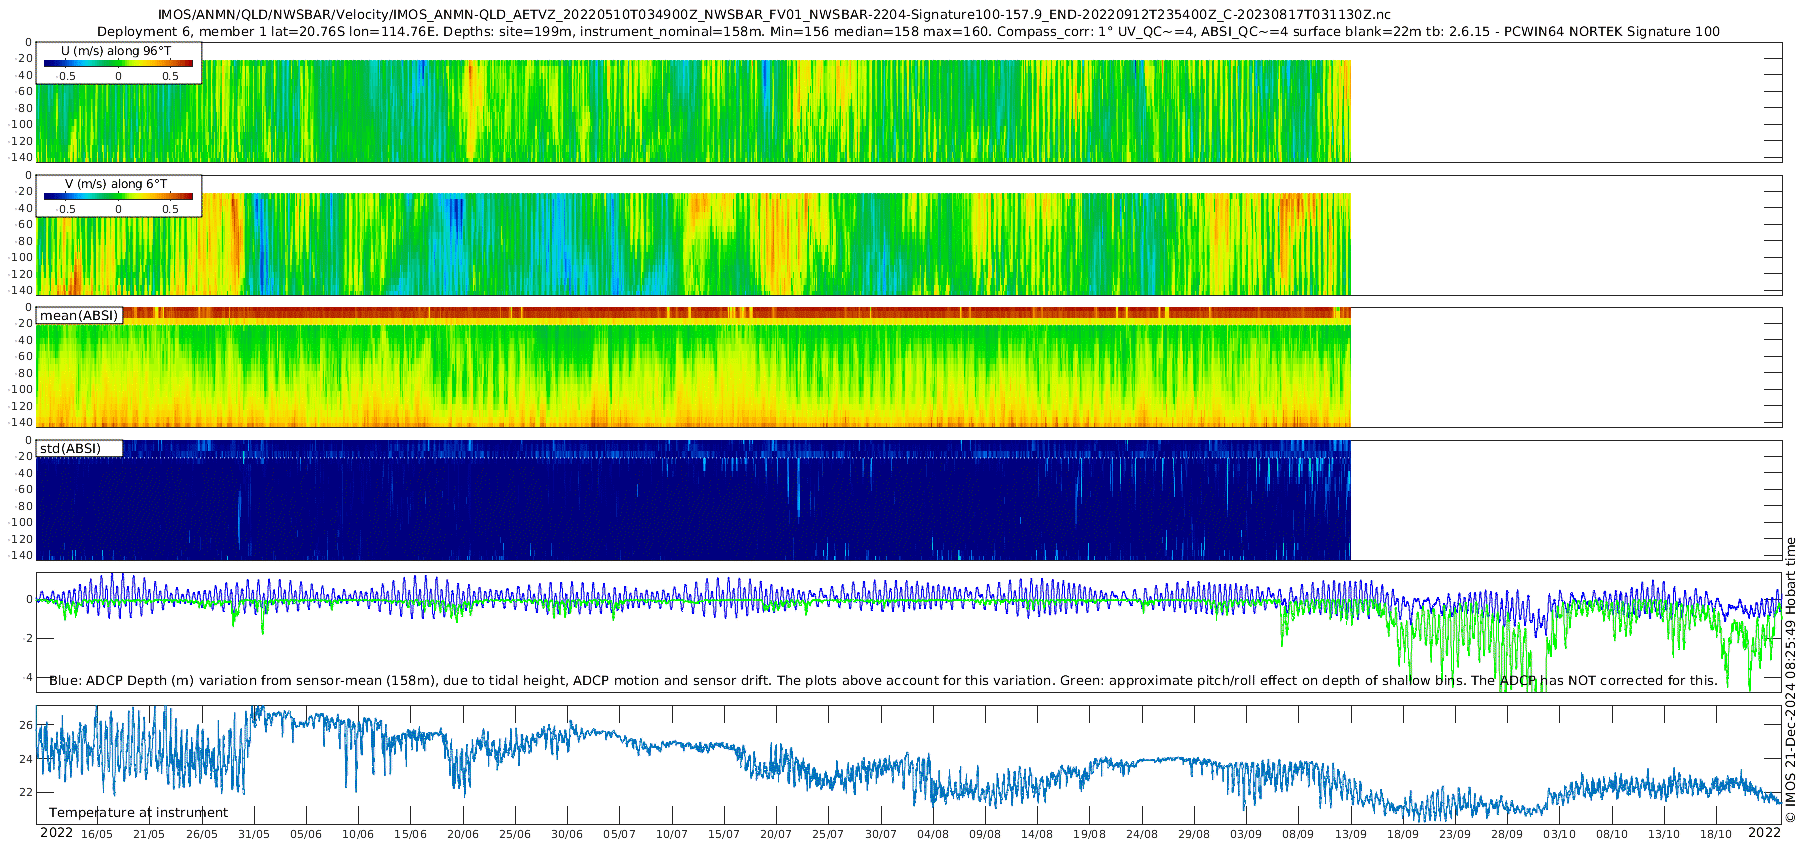
Task: Click the 18/10 date tick label
Action: click(x=1715, y=834)
